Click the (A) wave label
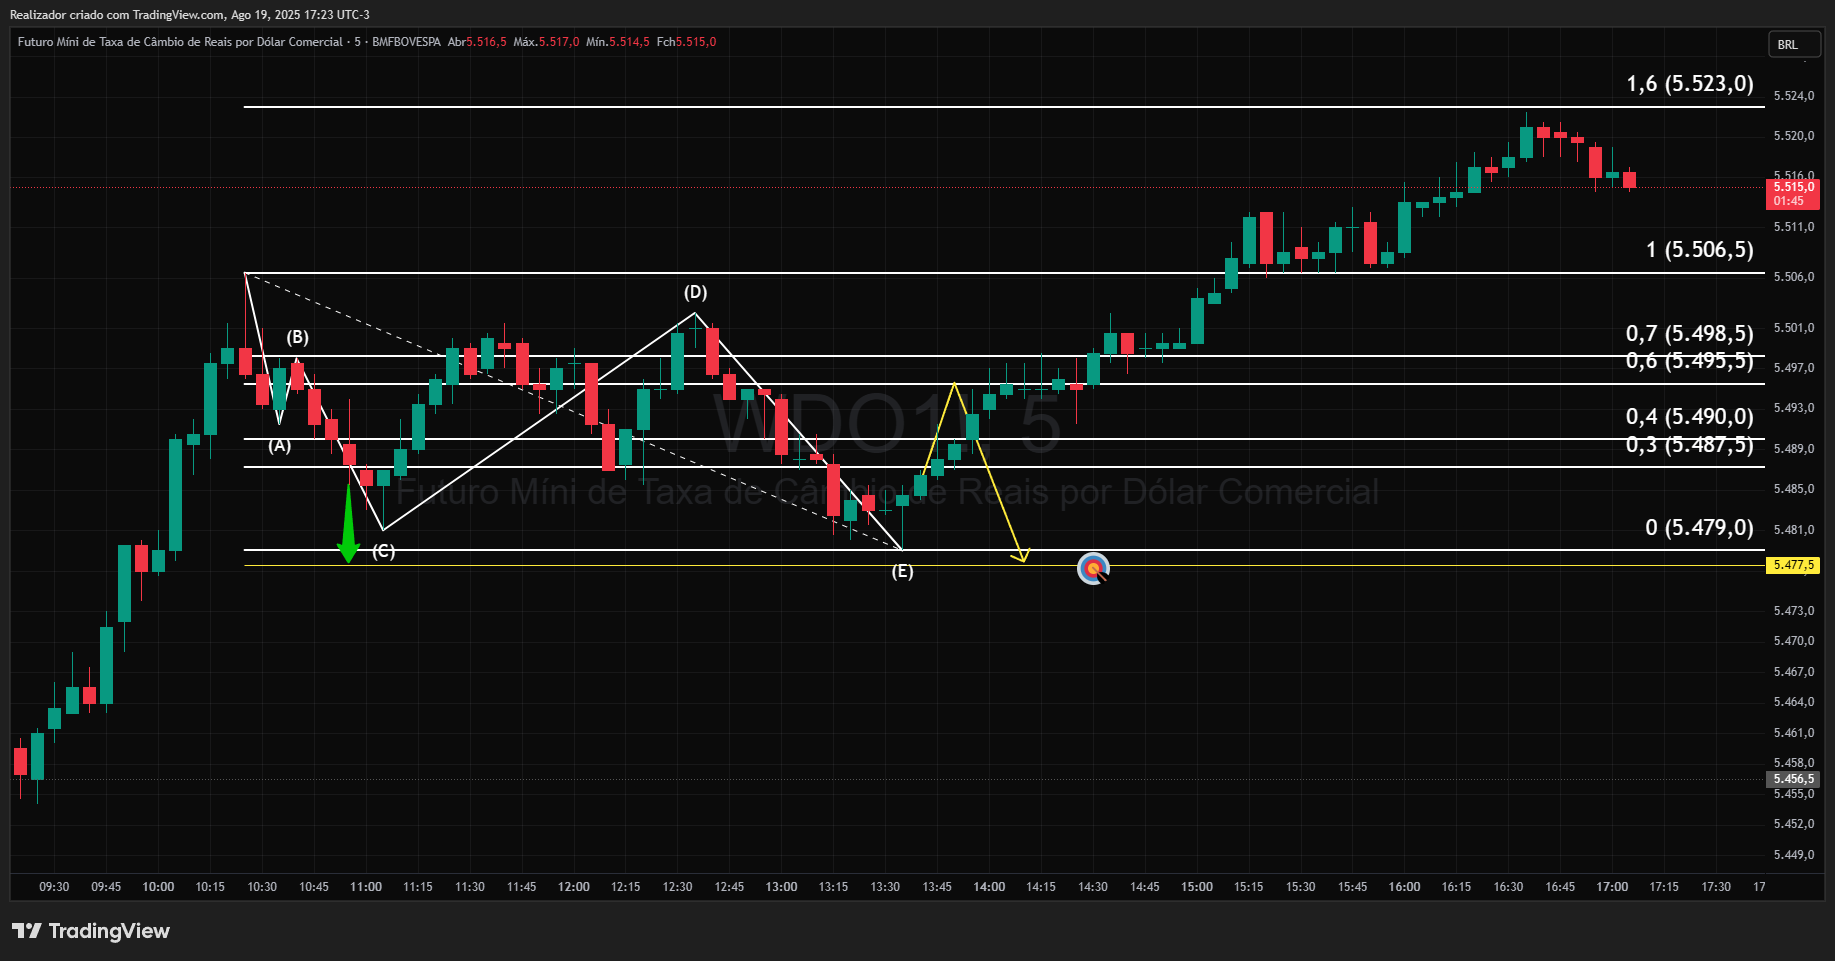This screenshot has width=1835, height=961. [279, 446]
